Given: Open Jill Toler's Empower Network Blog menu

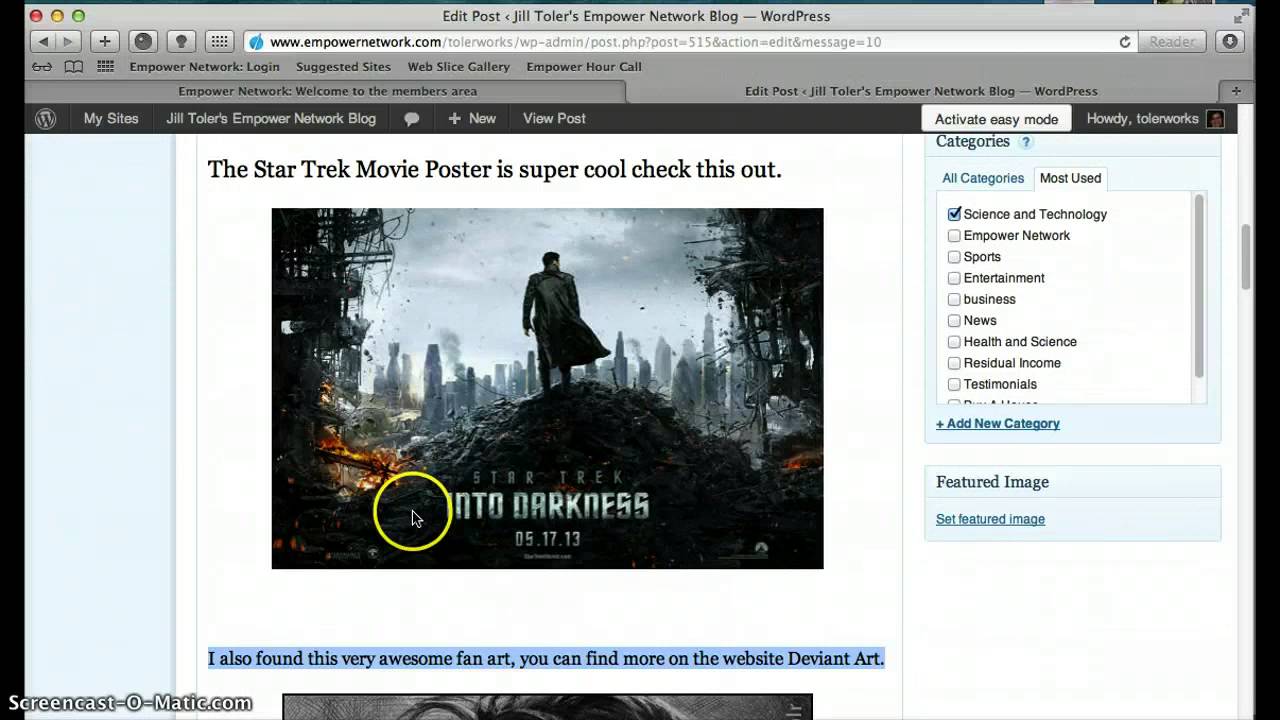Looking at the screenshot, I should pyautogui.click(x=271, y=118).
